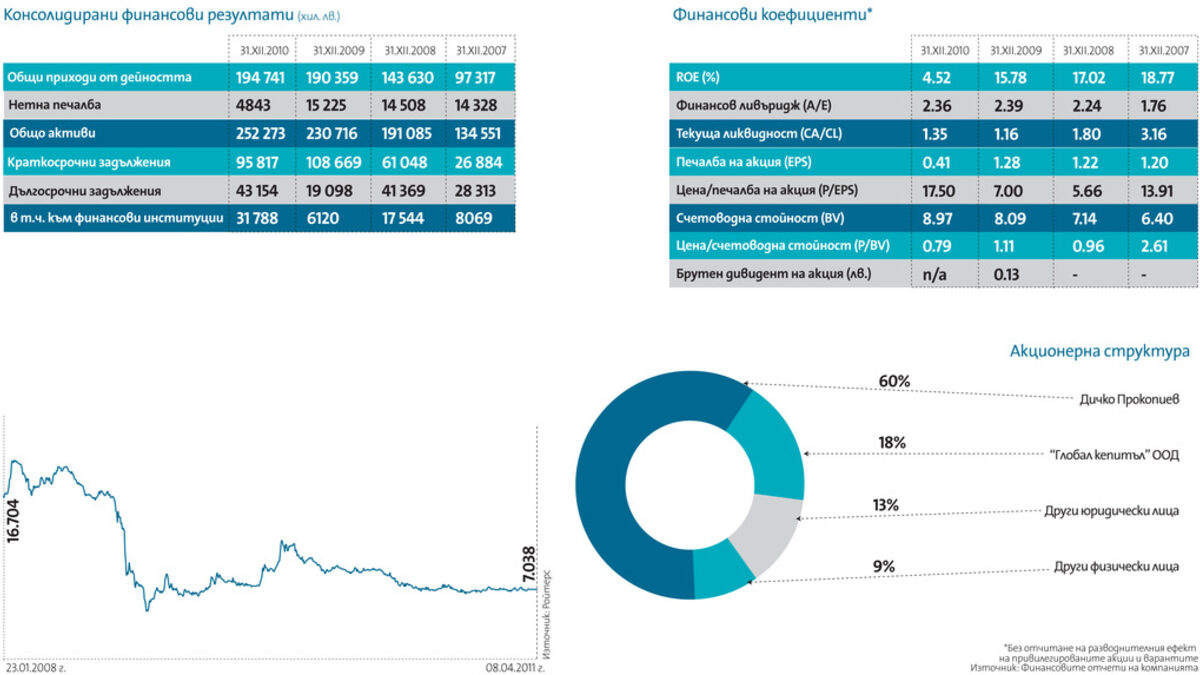Click the 16.704 starting price label
Viewport: 1200px width, 675px height.
click(x=13, y=520)
